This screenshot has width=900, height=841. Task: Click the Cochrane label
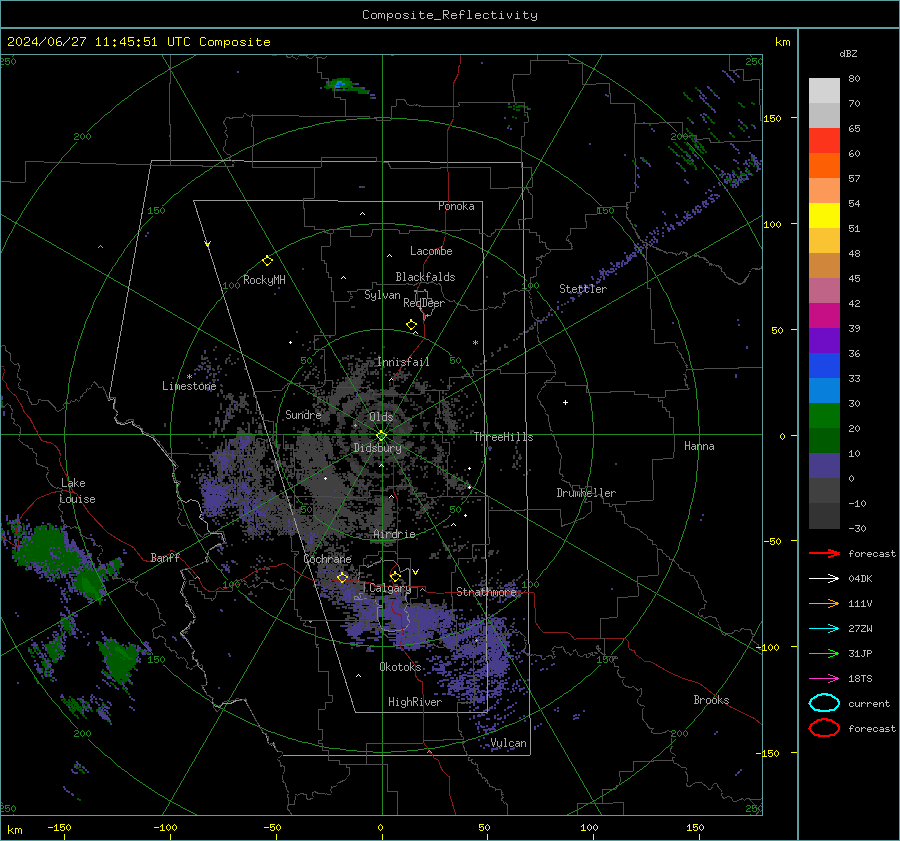[x=327, y=559]
